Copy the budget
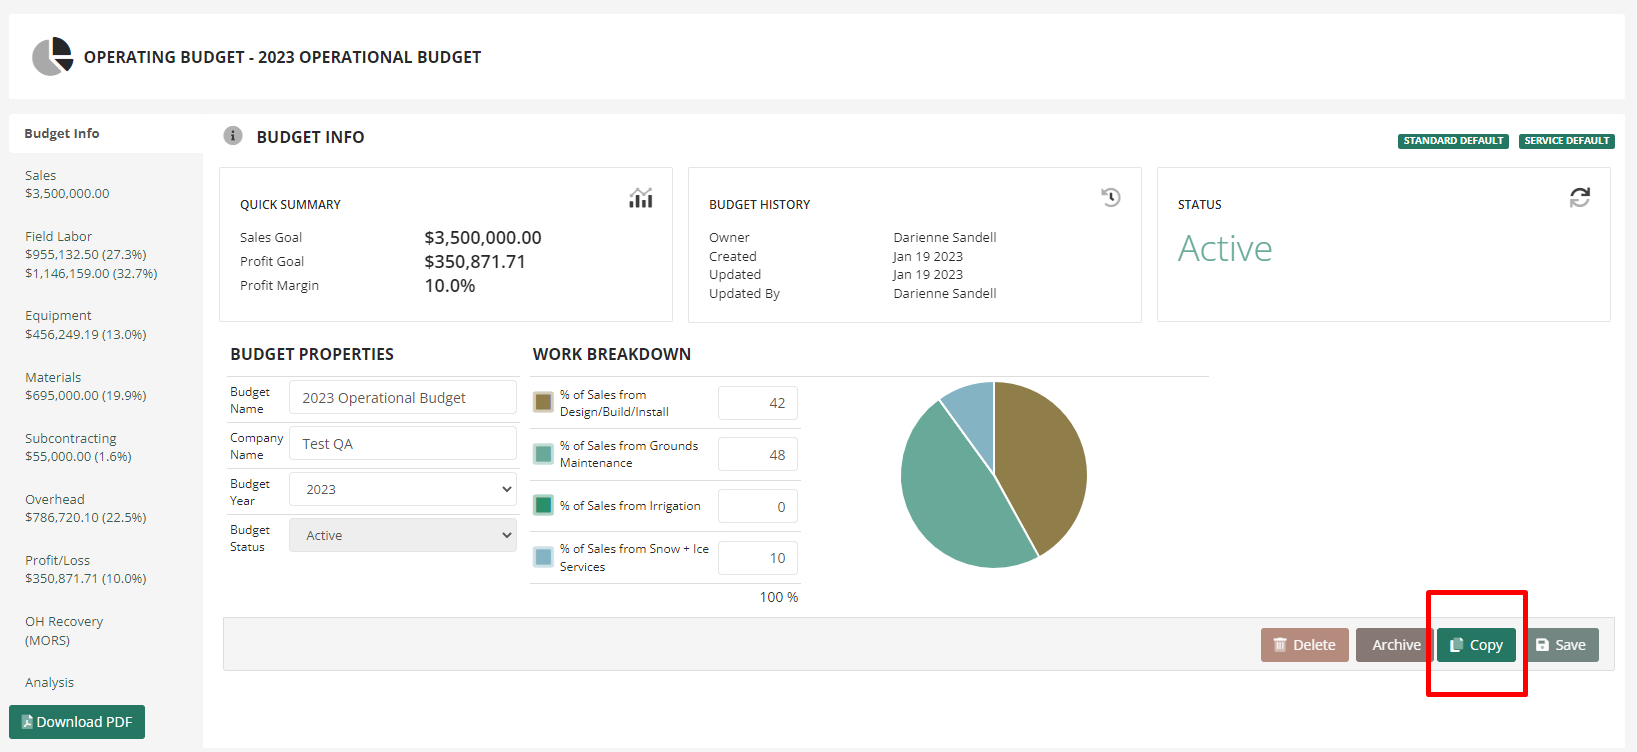 pos(1477,645)
